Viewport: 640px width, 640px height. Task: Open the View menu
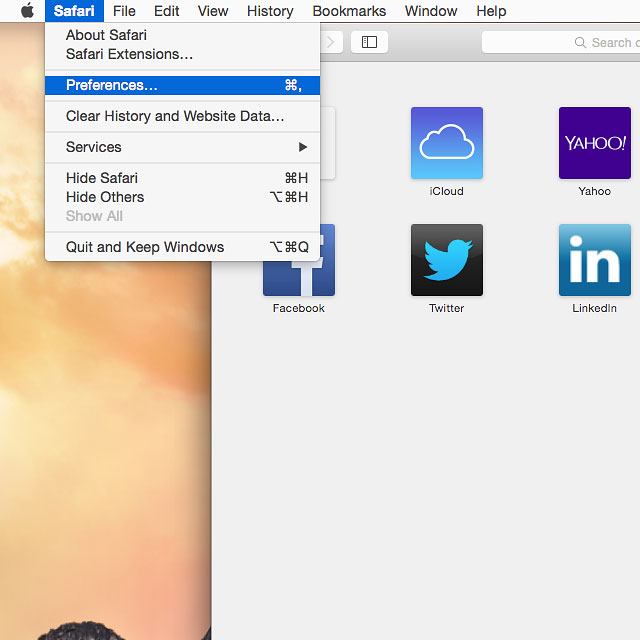tap(213, 11)
